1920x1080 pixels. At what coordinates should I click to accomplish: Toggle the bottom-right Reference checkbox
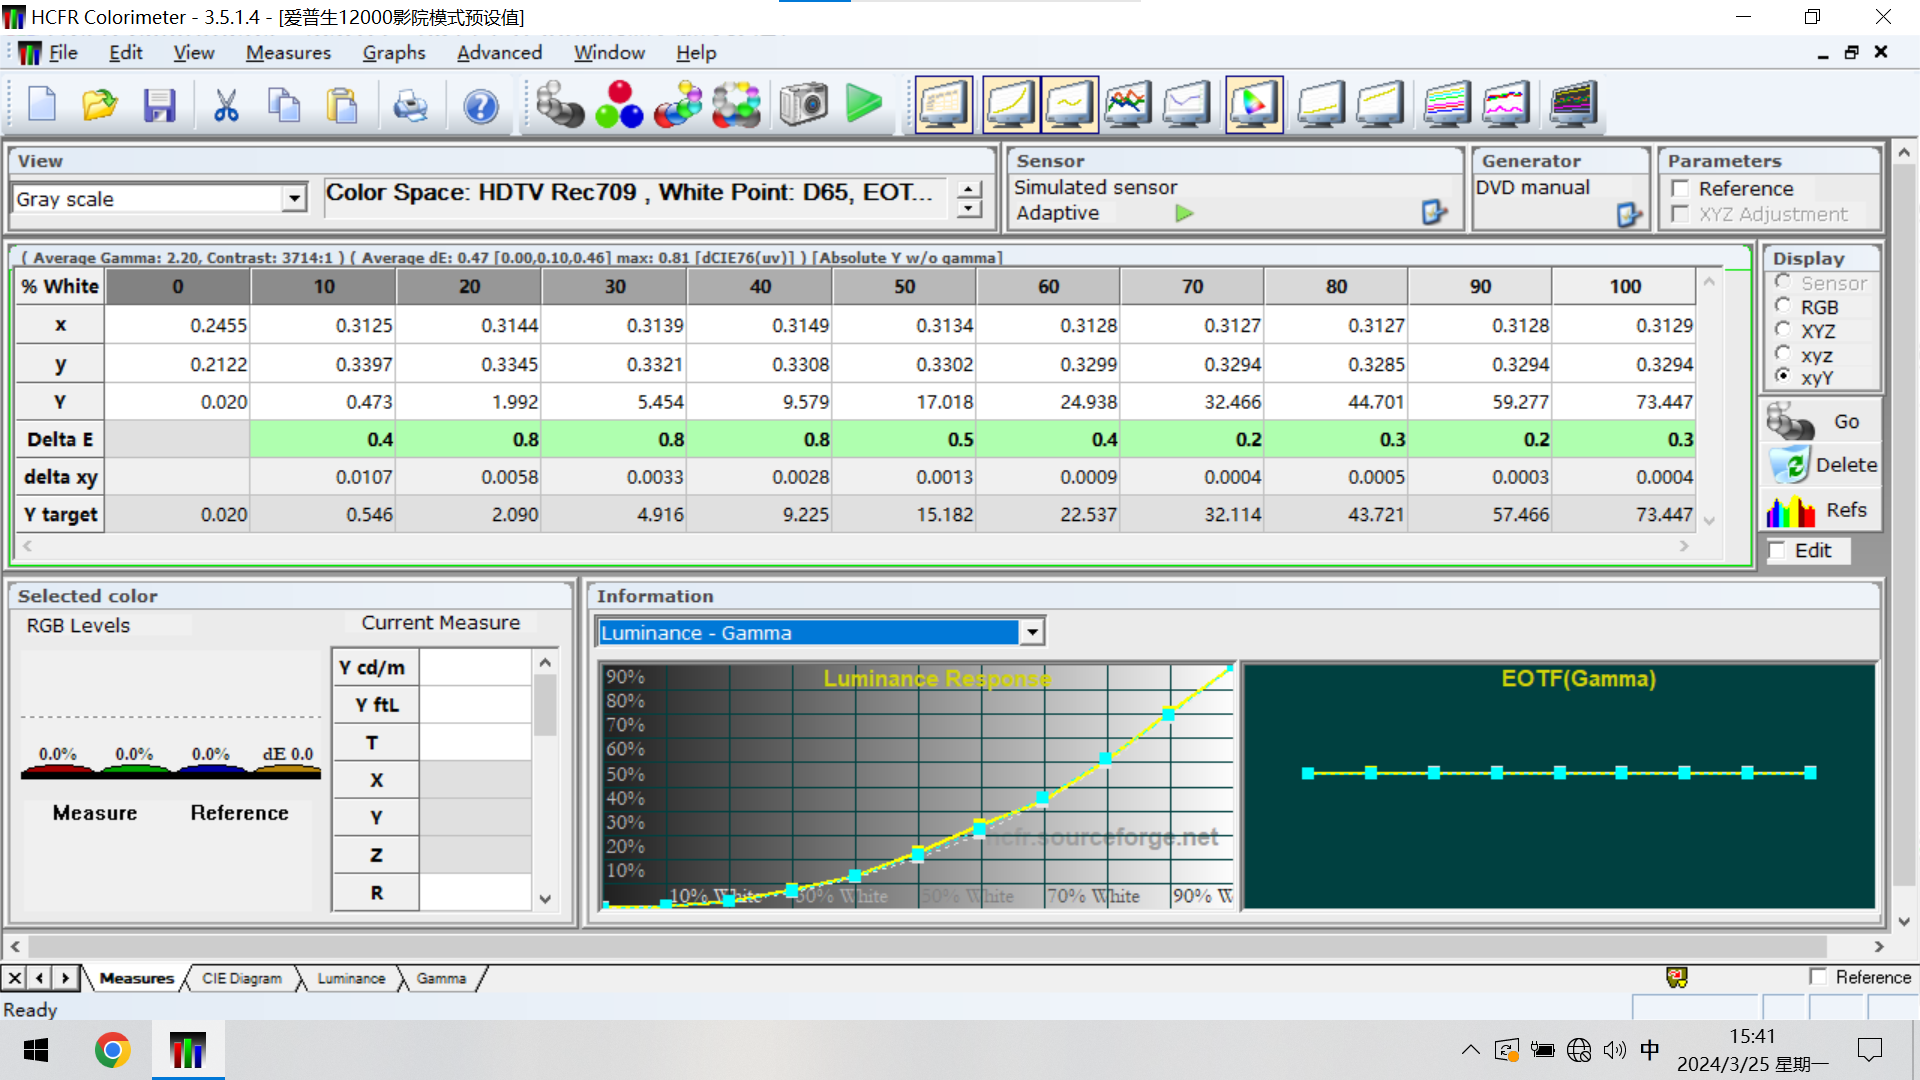point(1818,977)
